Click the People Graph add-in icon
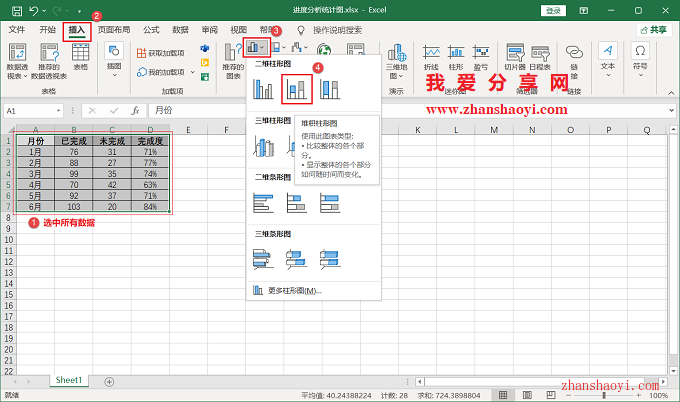Screen dimensions: 680x402 (205, 77)
